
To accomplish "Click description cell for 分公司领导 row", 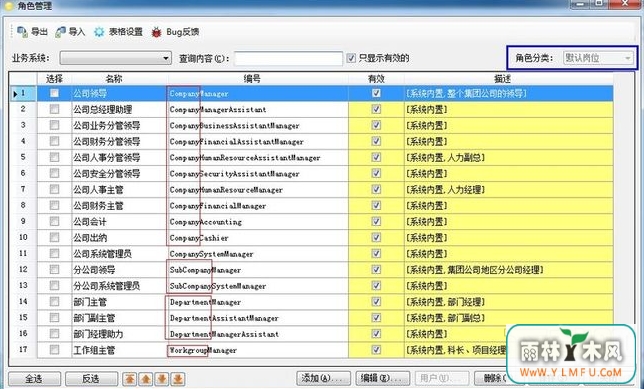I will tap(509, 270).
